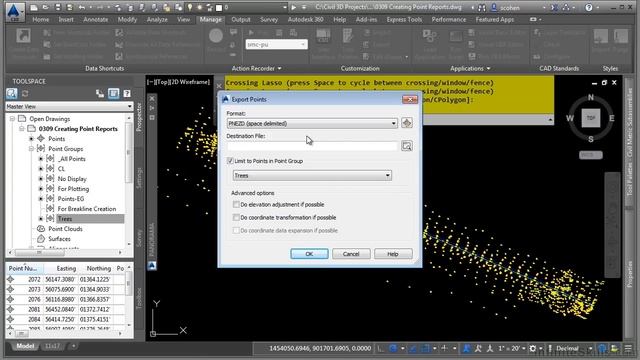Click the signed-in user icon next to scohen
The image size is (640, 360).
coord(494,7)
